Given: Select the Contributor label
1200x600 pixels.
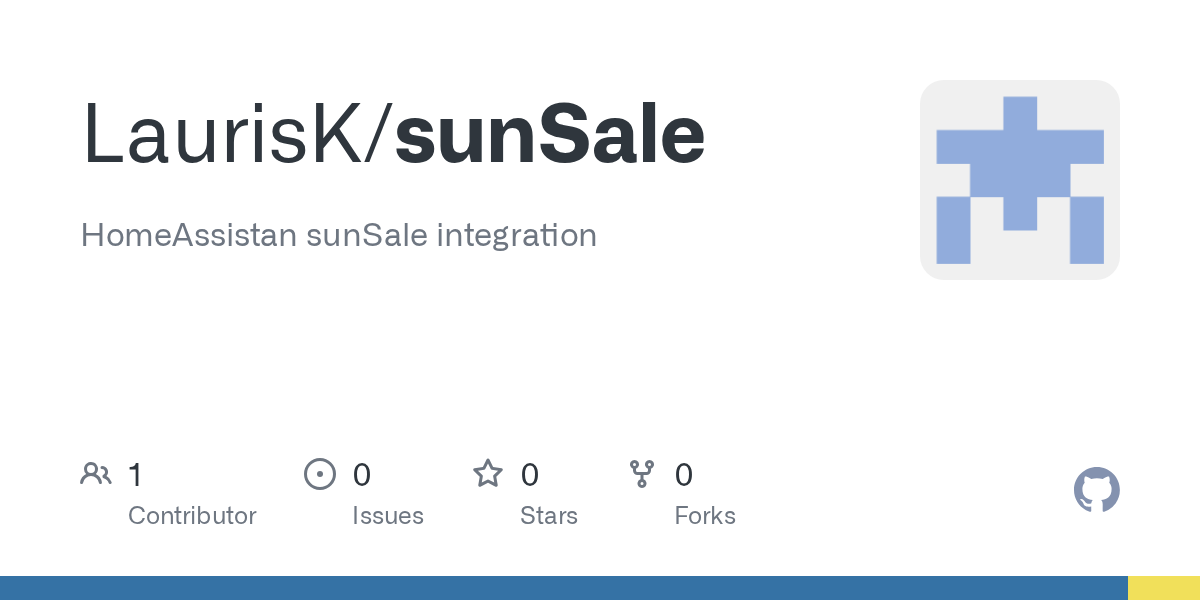Looking at the screenshot, I should [192, 516].
